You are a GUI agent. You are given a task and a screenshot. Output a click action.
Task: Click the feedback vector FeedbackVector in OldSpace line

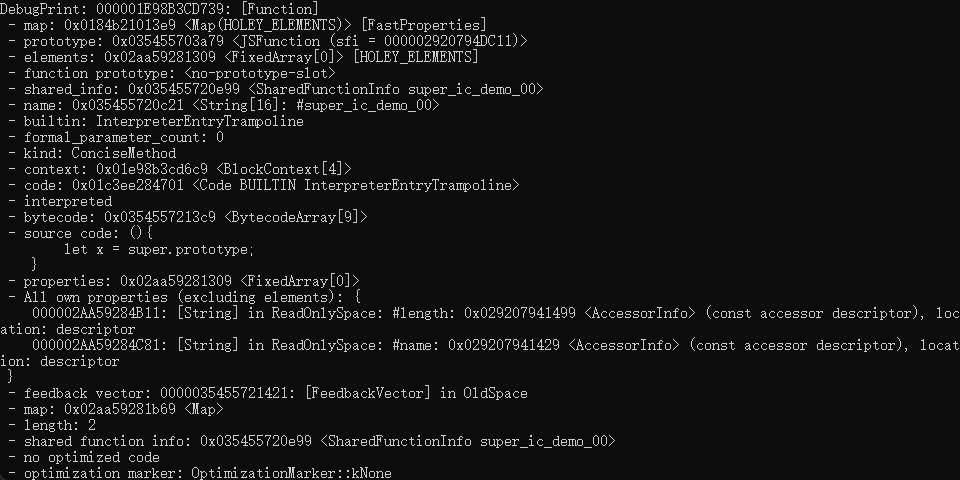coord(268,393)
